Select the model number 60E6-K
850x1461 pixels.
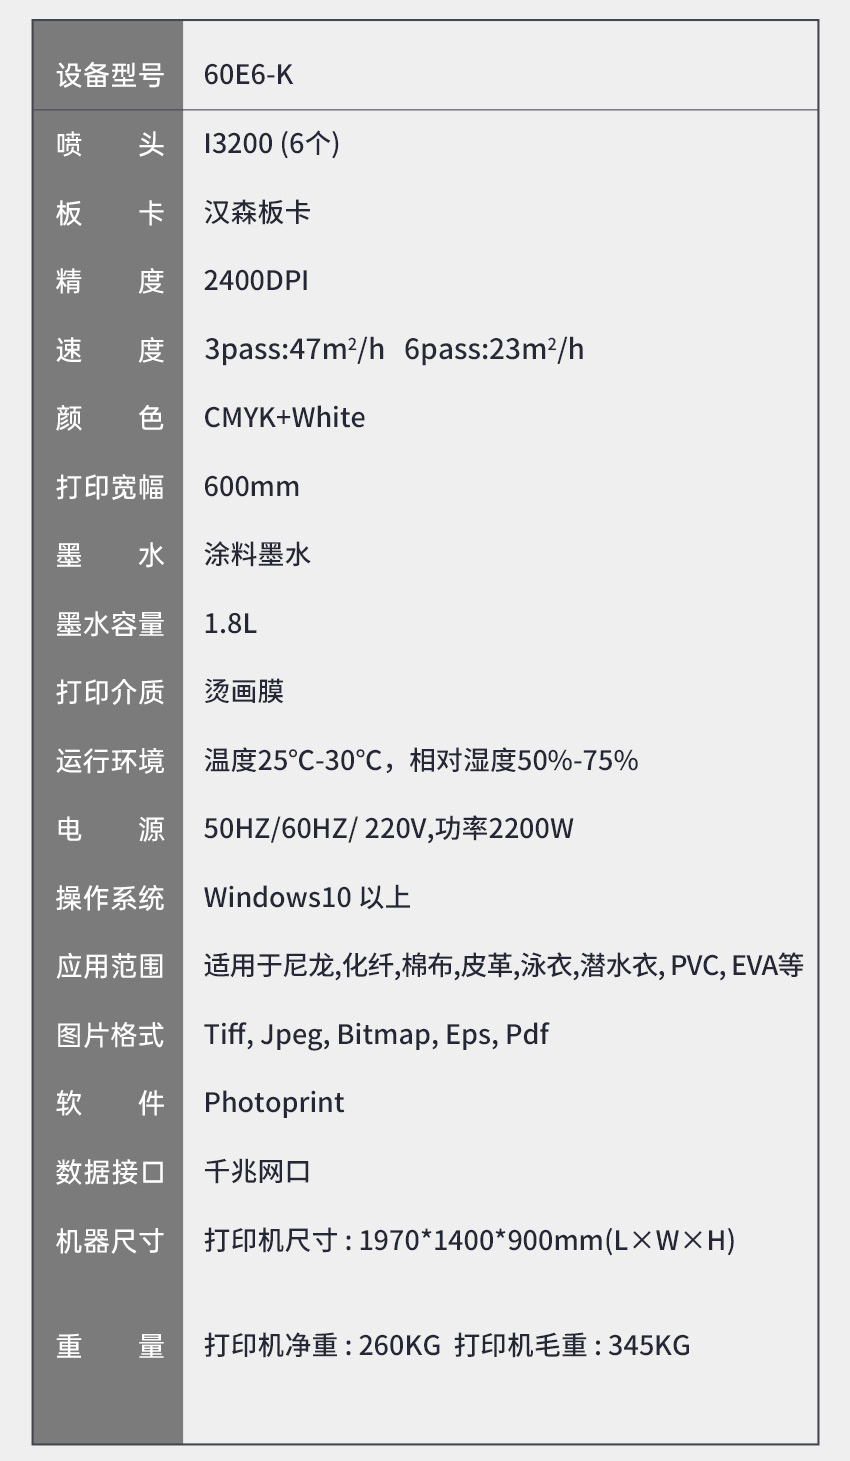click(x=248, y=75)
